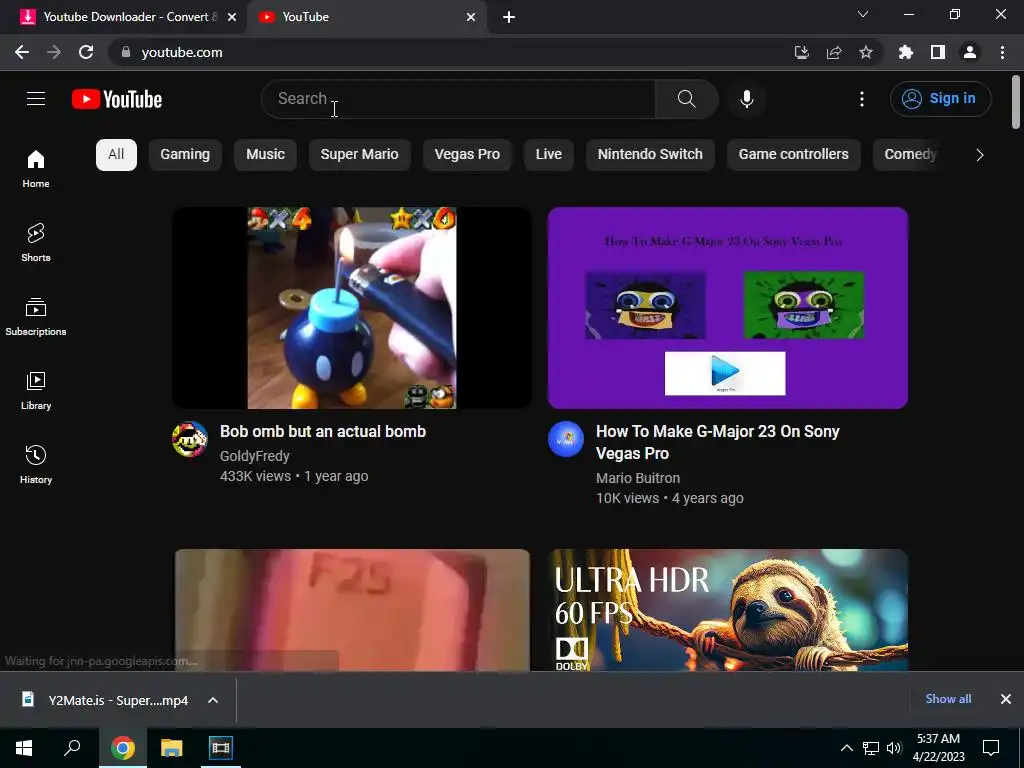The width and height of the screenshot is (1024, 768).
Task: Open a new browser tab
Action: click(509, 17)
